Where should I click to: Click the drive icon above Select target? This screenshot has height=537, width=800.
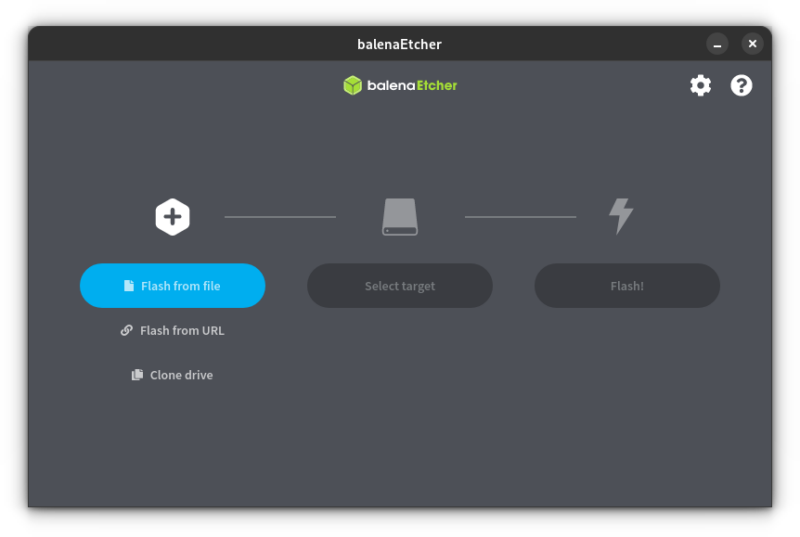(399, 216)
